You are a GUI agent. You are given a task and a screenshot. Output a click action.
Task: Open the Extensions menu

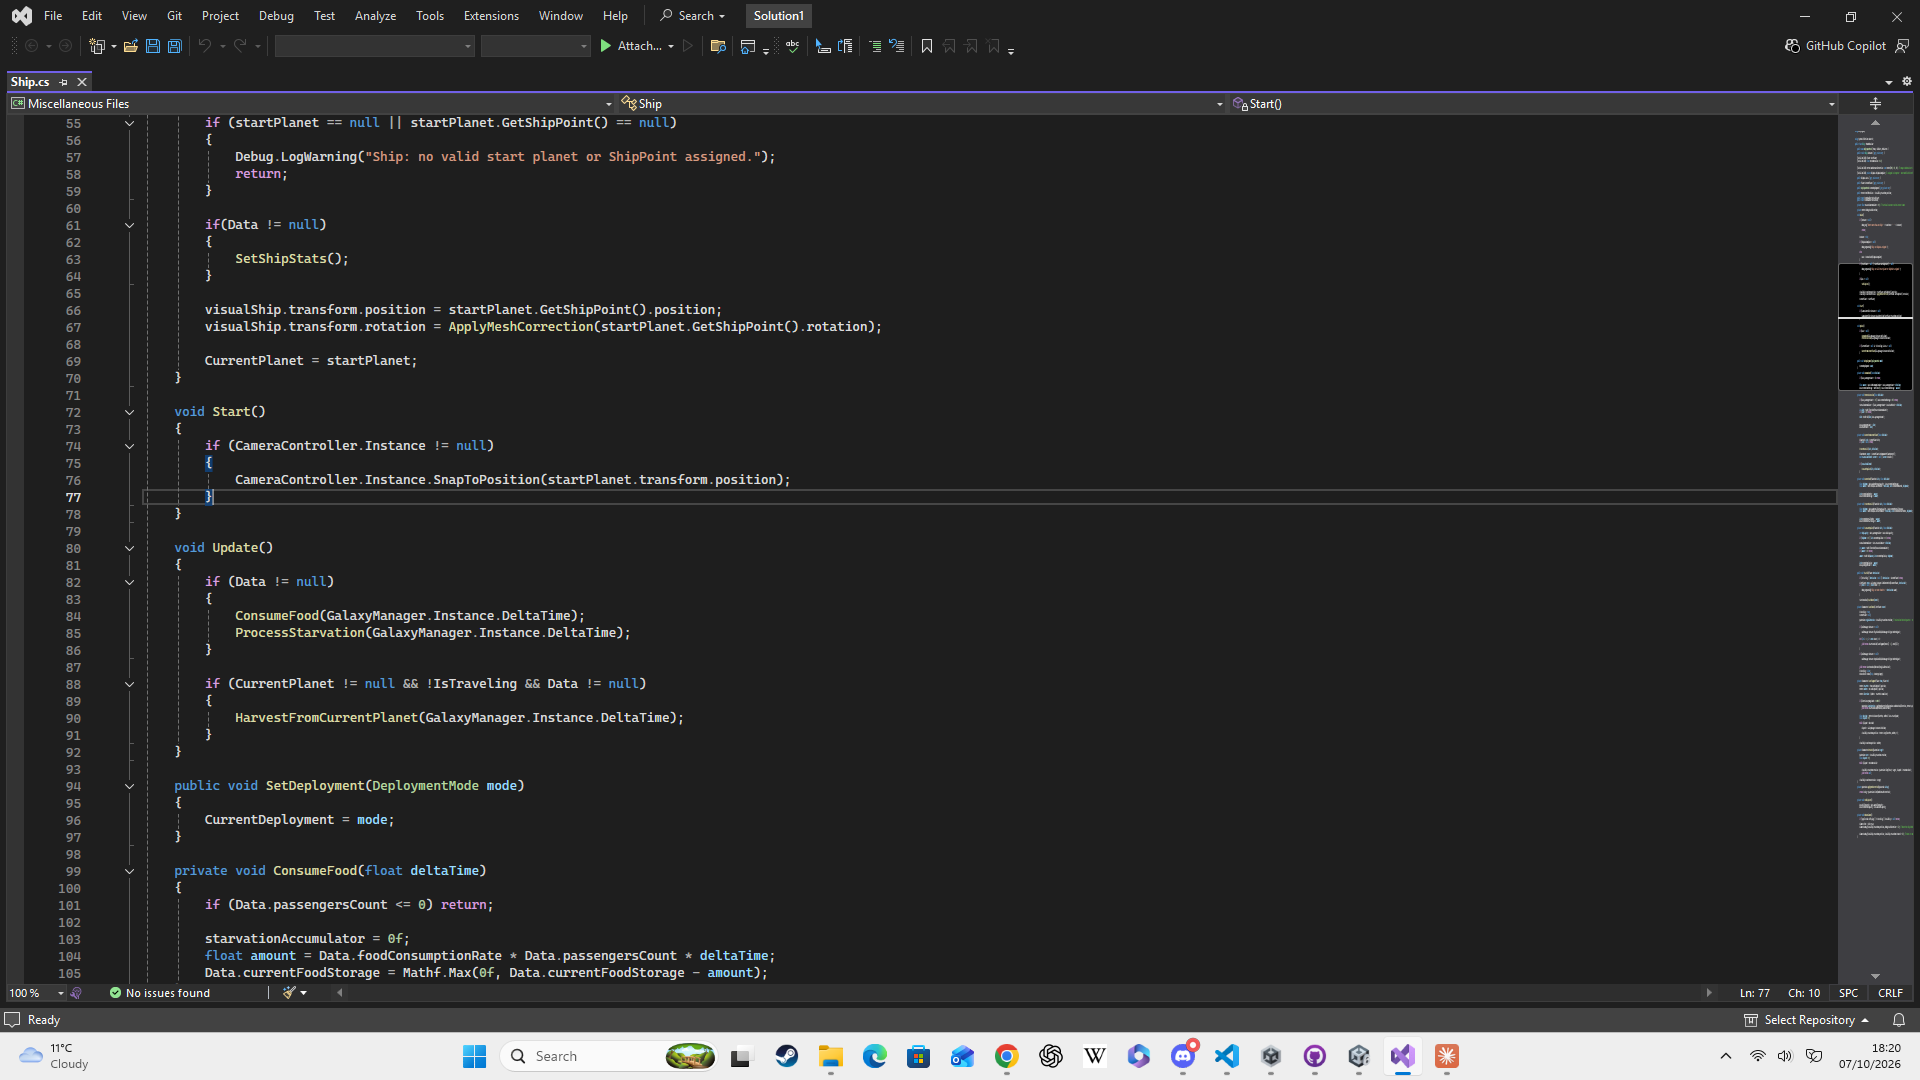[491, 16]
